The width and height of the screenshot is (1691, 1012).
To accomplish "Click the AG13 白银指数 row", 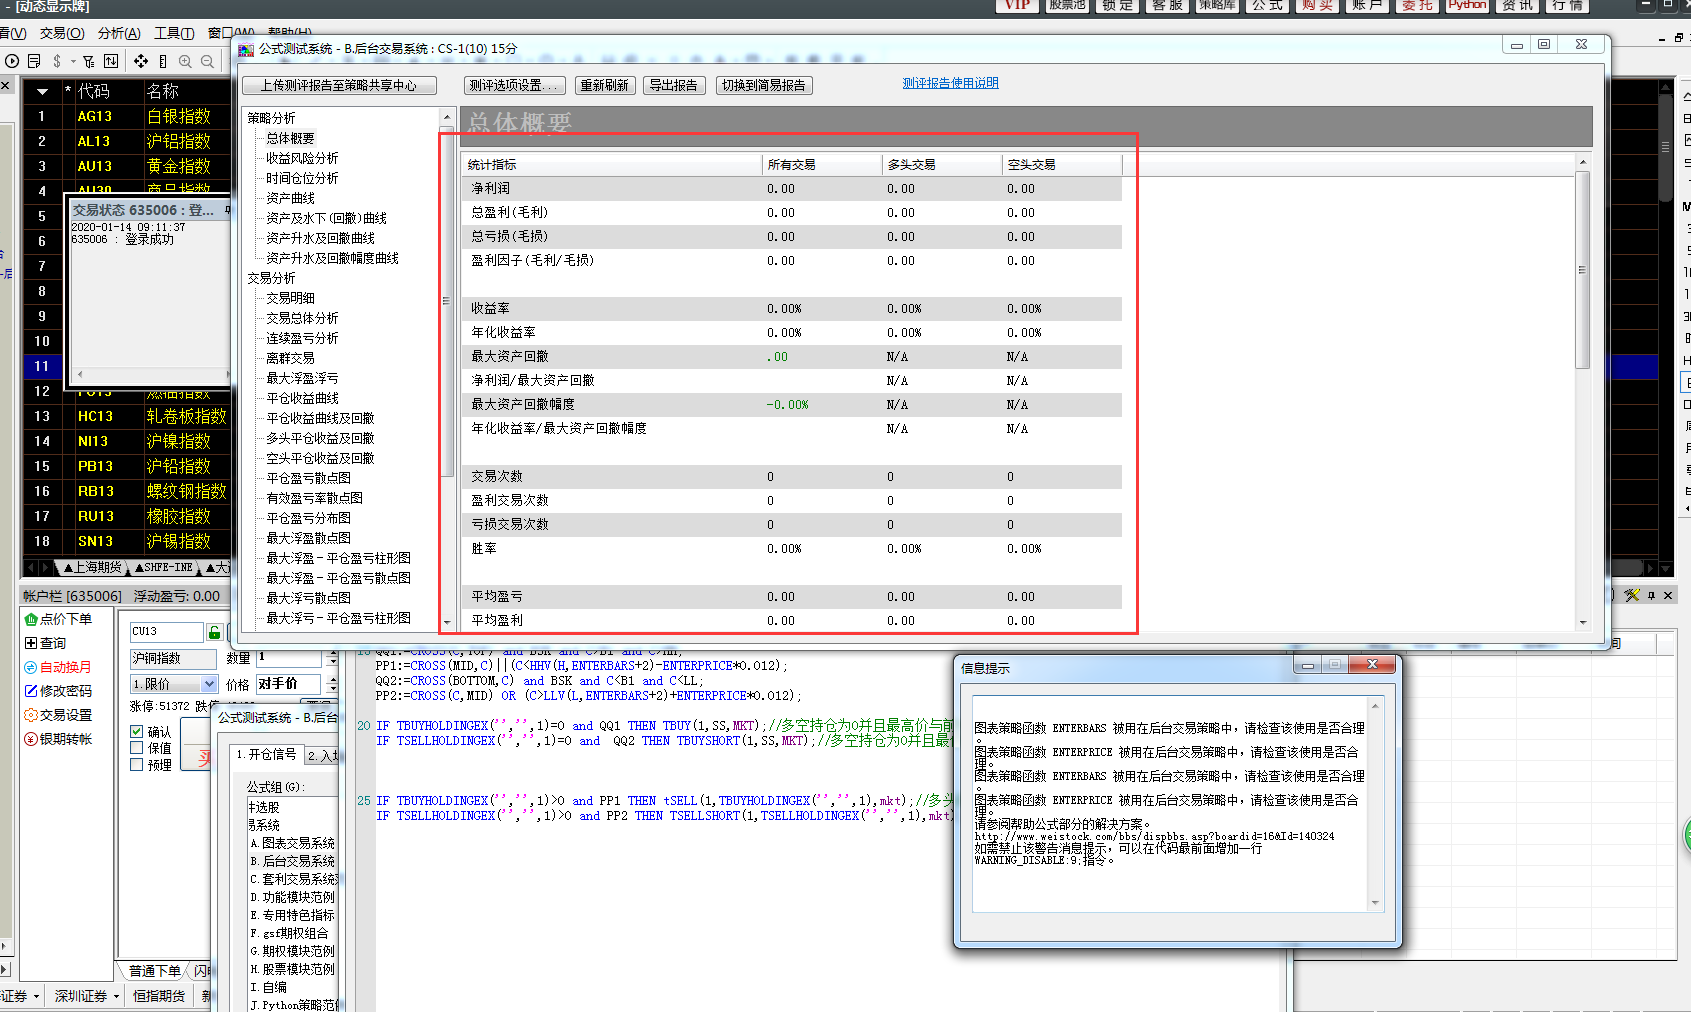I will pos(127,116).
